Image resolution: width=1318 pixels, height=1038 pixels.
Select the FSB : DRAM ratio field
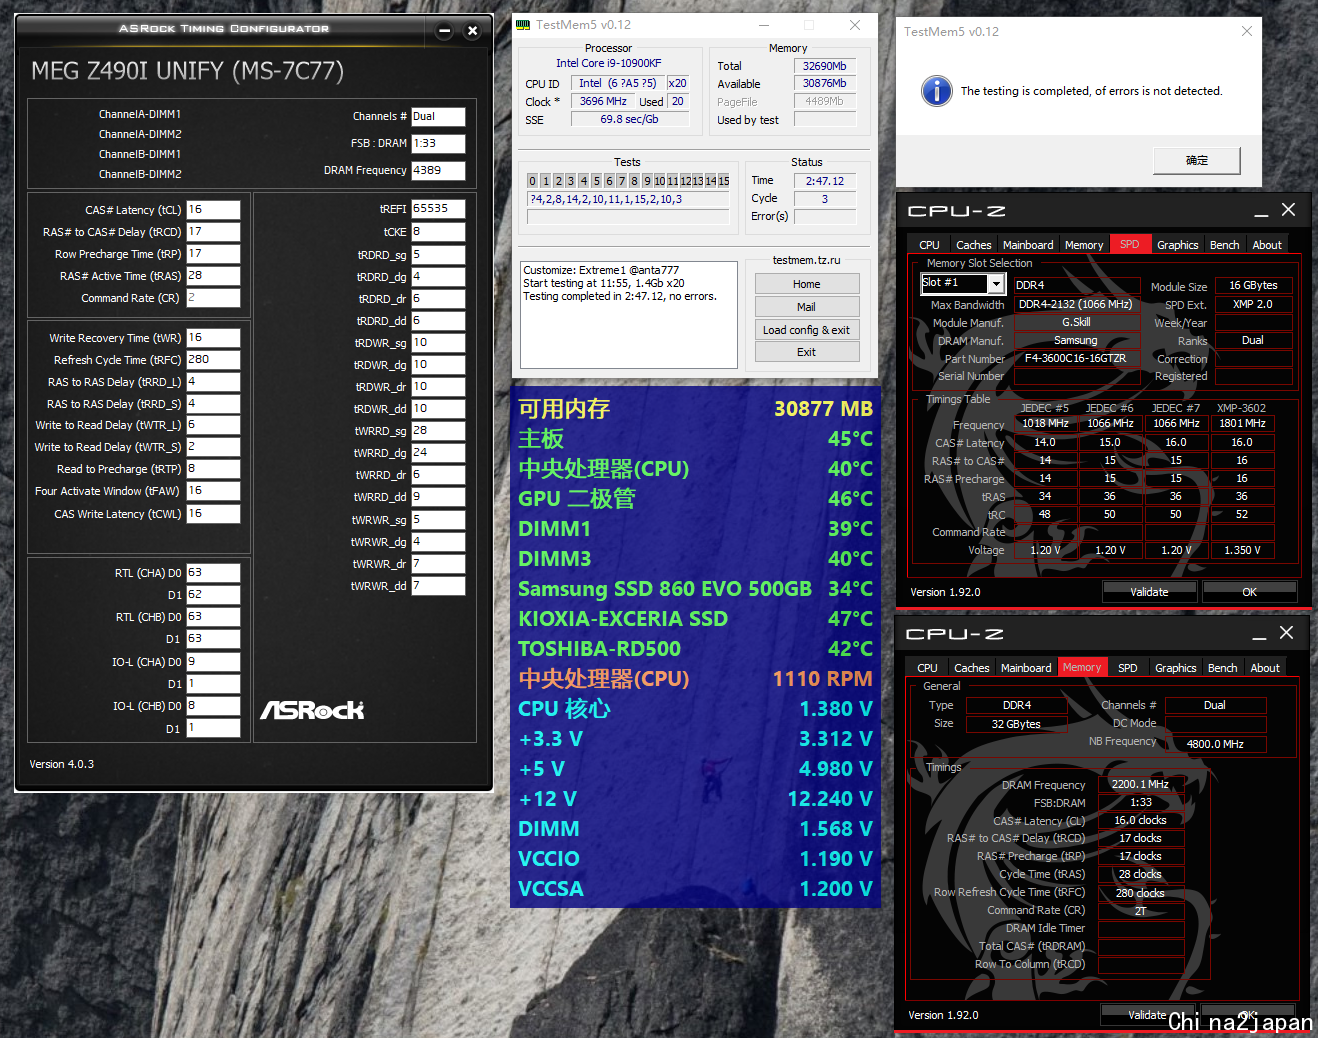point(438,143)
